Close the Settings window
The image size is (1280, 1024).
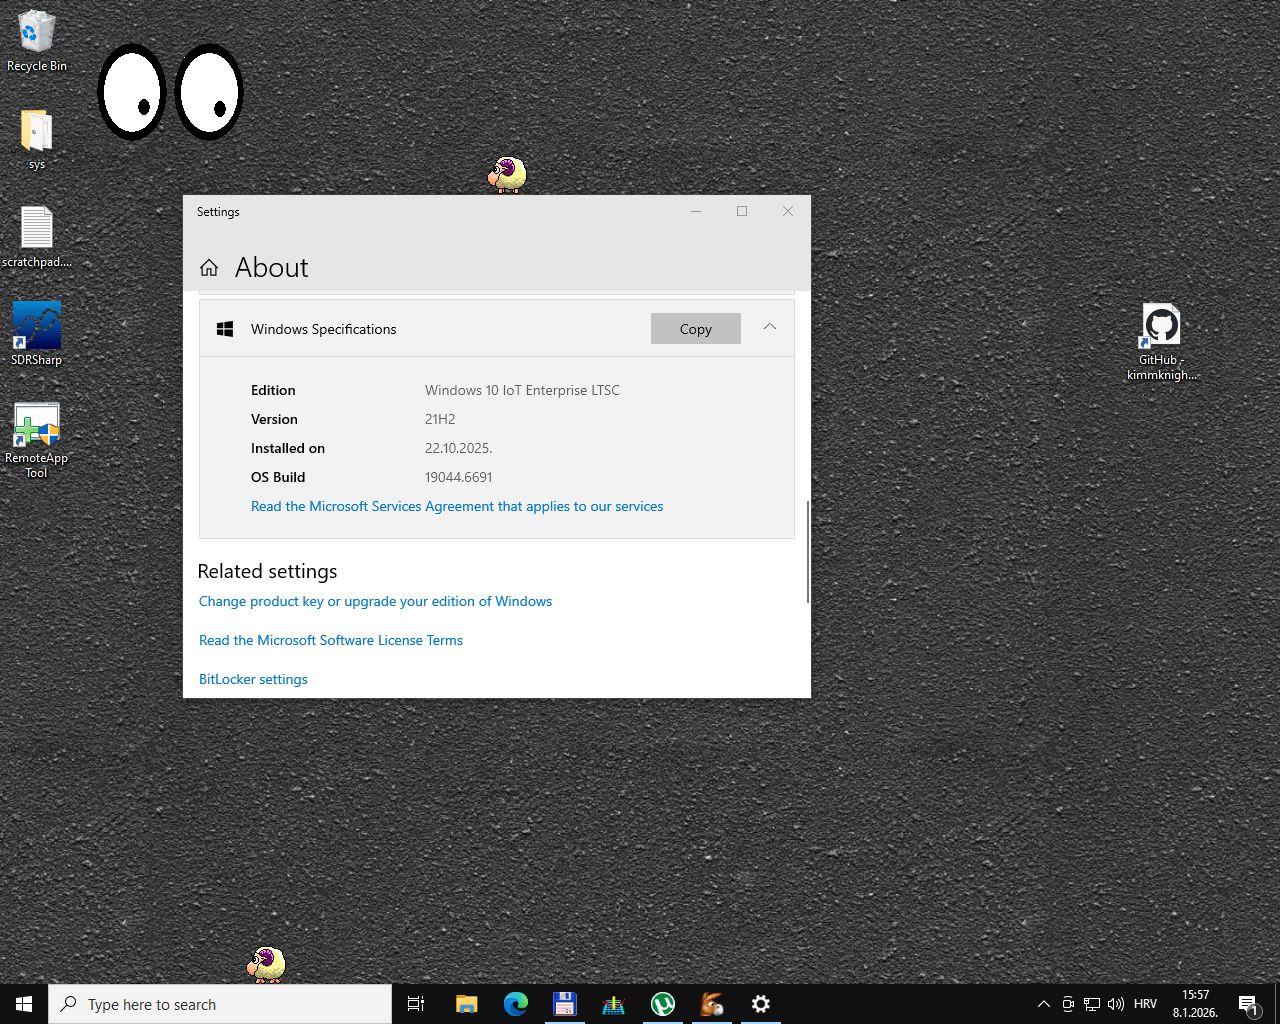[788, 211]
